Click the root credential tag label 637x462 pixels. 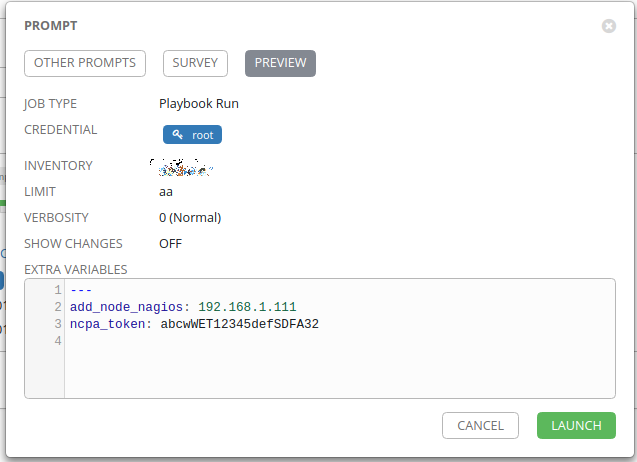coord(202,135)
